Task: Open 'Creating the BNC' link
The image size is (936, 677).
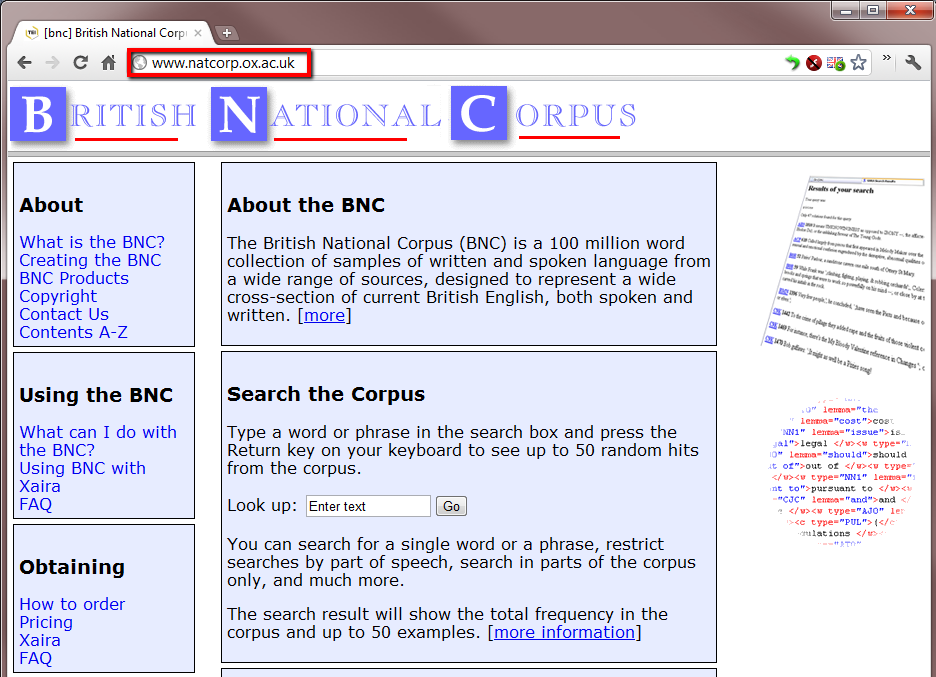Action: tap(90, 260)
